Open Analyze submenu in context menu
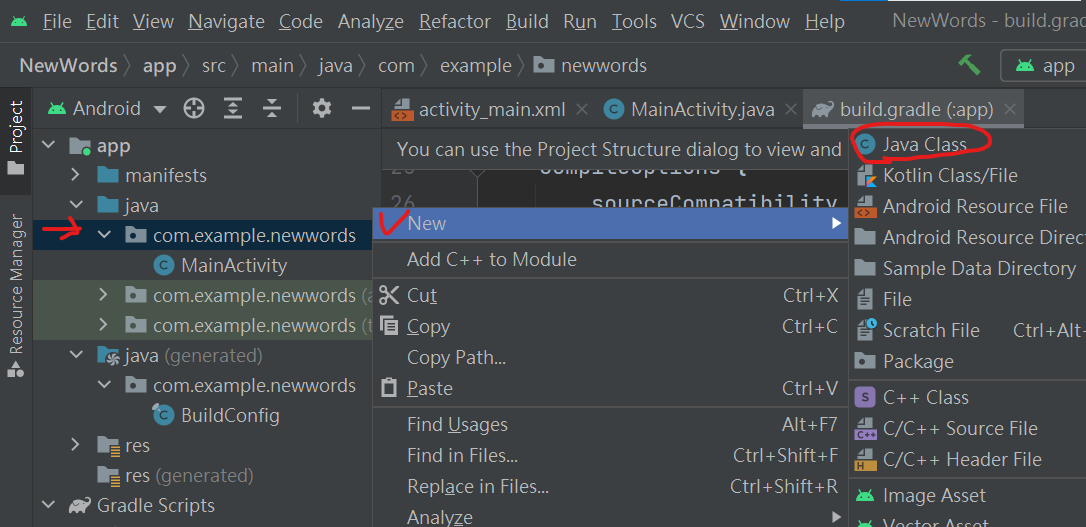The image size is (1086, 527). coord(611,517)
